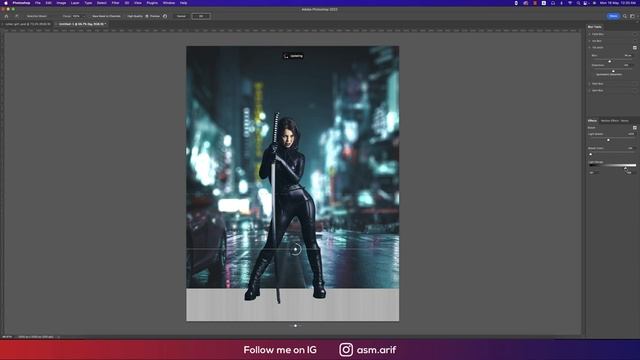Toggle the Path Blur checkbox
640x360 pixels.
(x=635, y=84)
